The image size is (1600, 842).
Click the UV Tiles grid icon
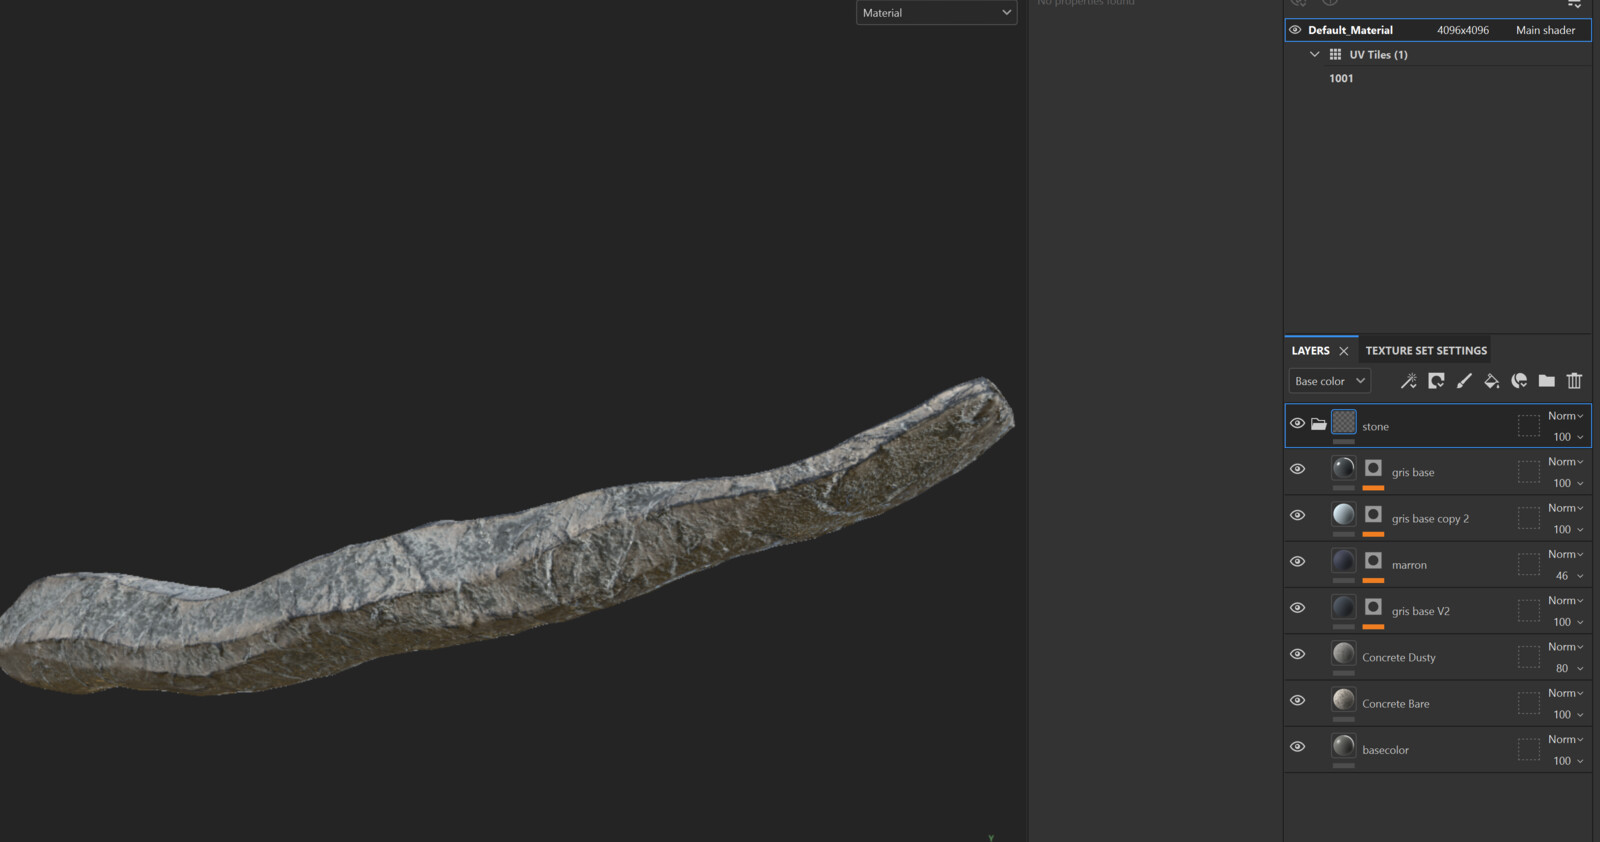coord(1335,55)
